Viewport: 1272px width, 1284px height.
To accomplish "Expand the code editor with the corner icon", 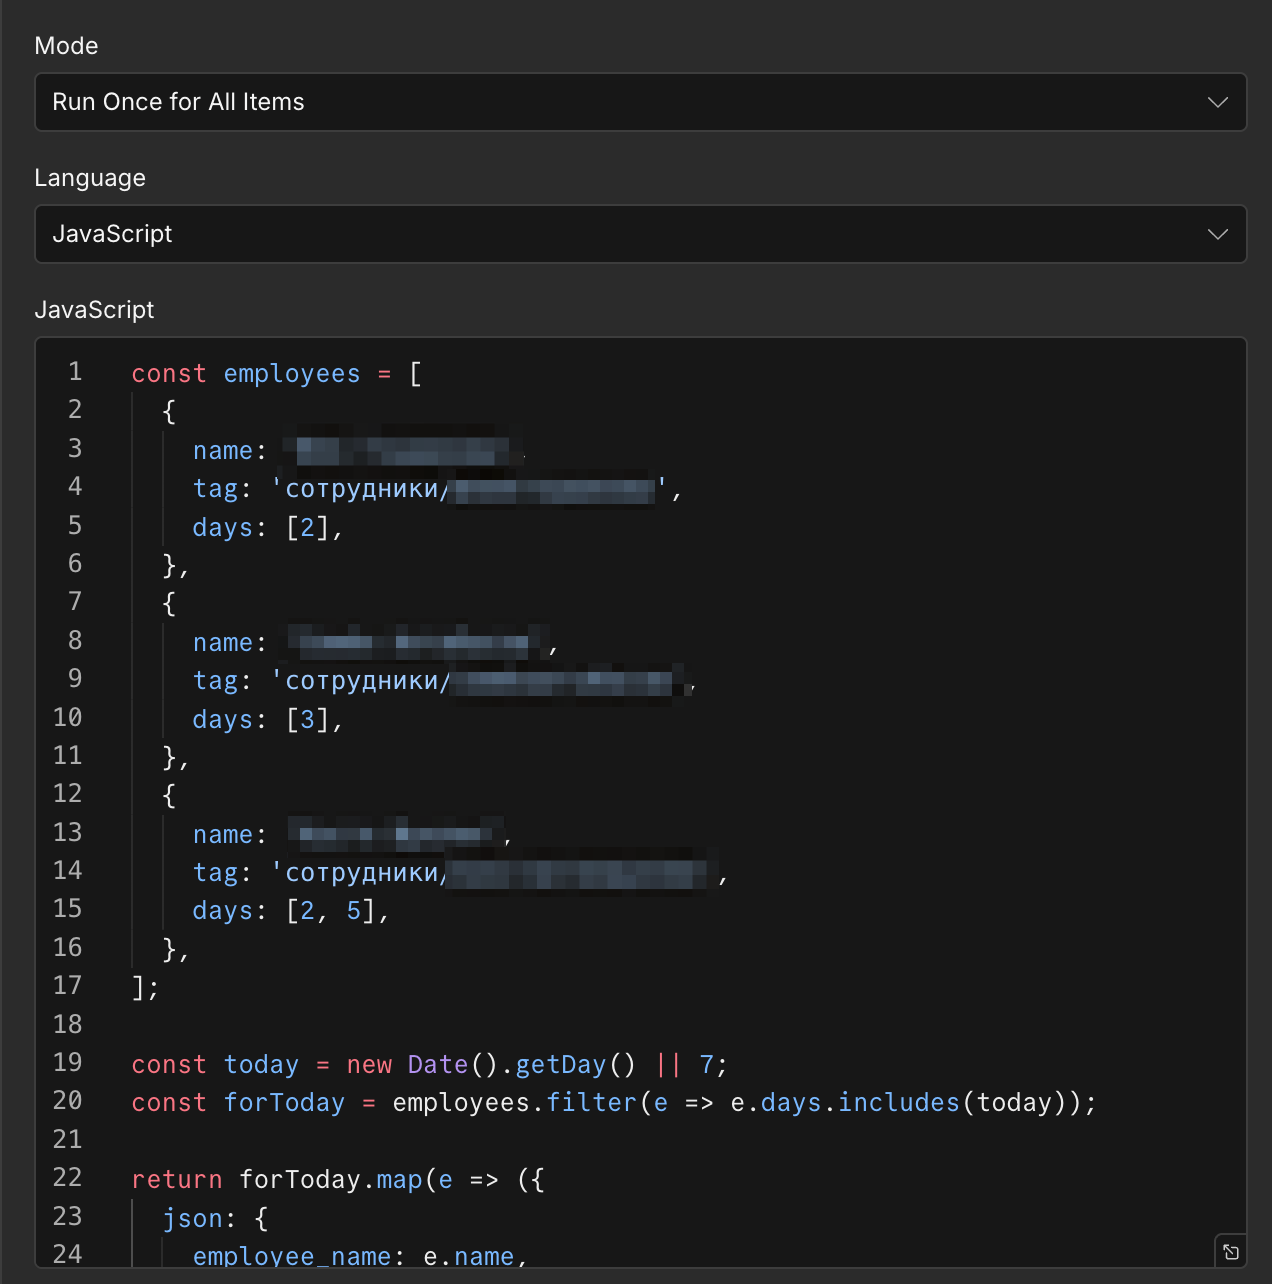I will click(x=1231, y=1252).
